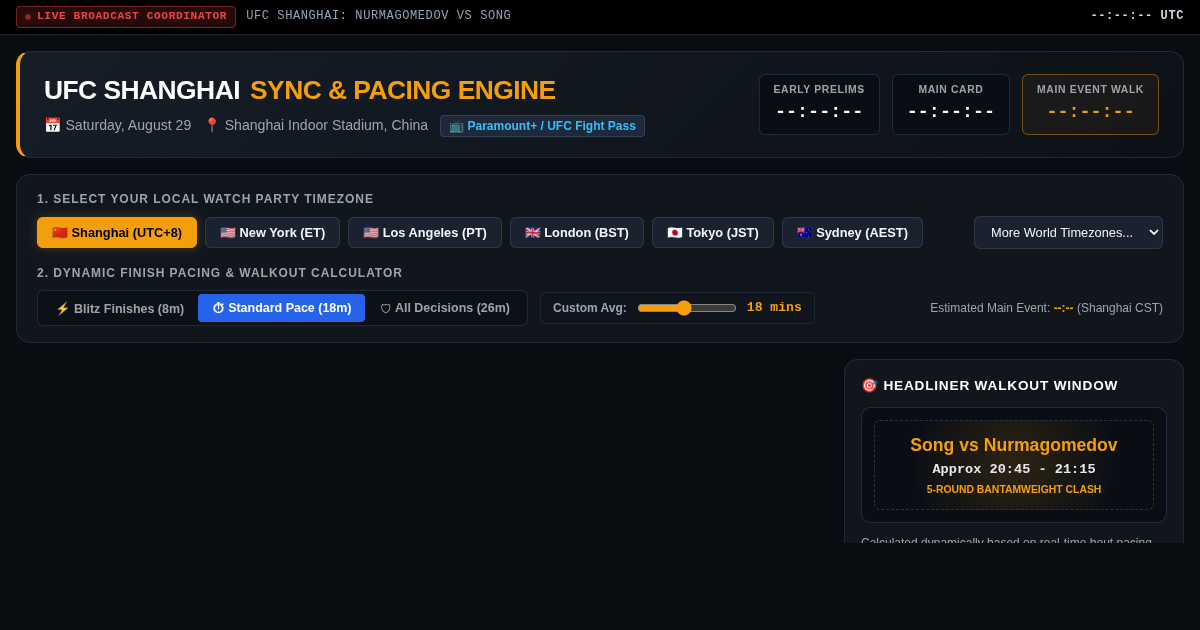Click the US flag on the New York button
The height and width of the screenshot is (630, 1200).
pos(228,233)
